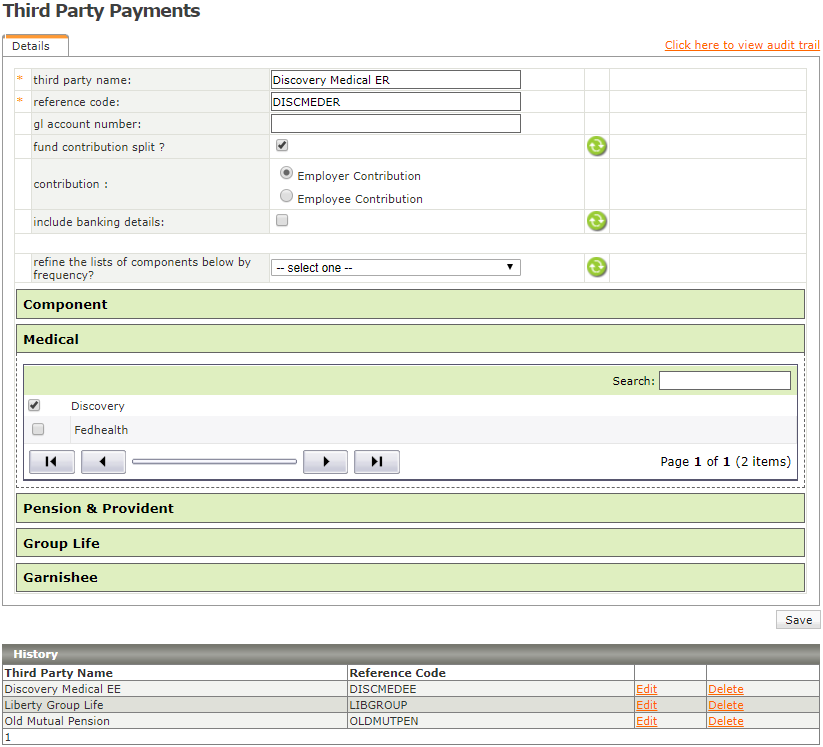Go to last page of Medical list

pos(377,462)
